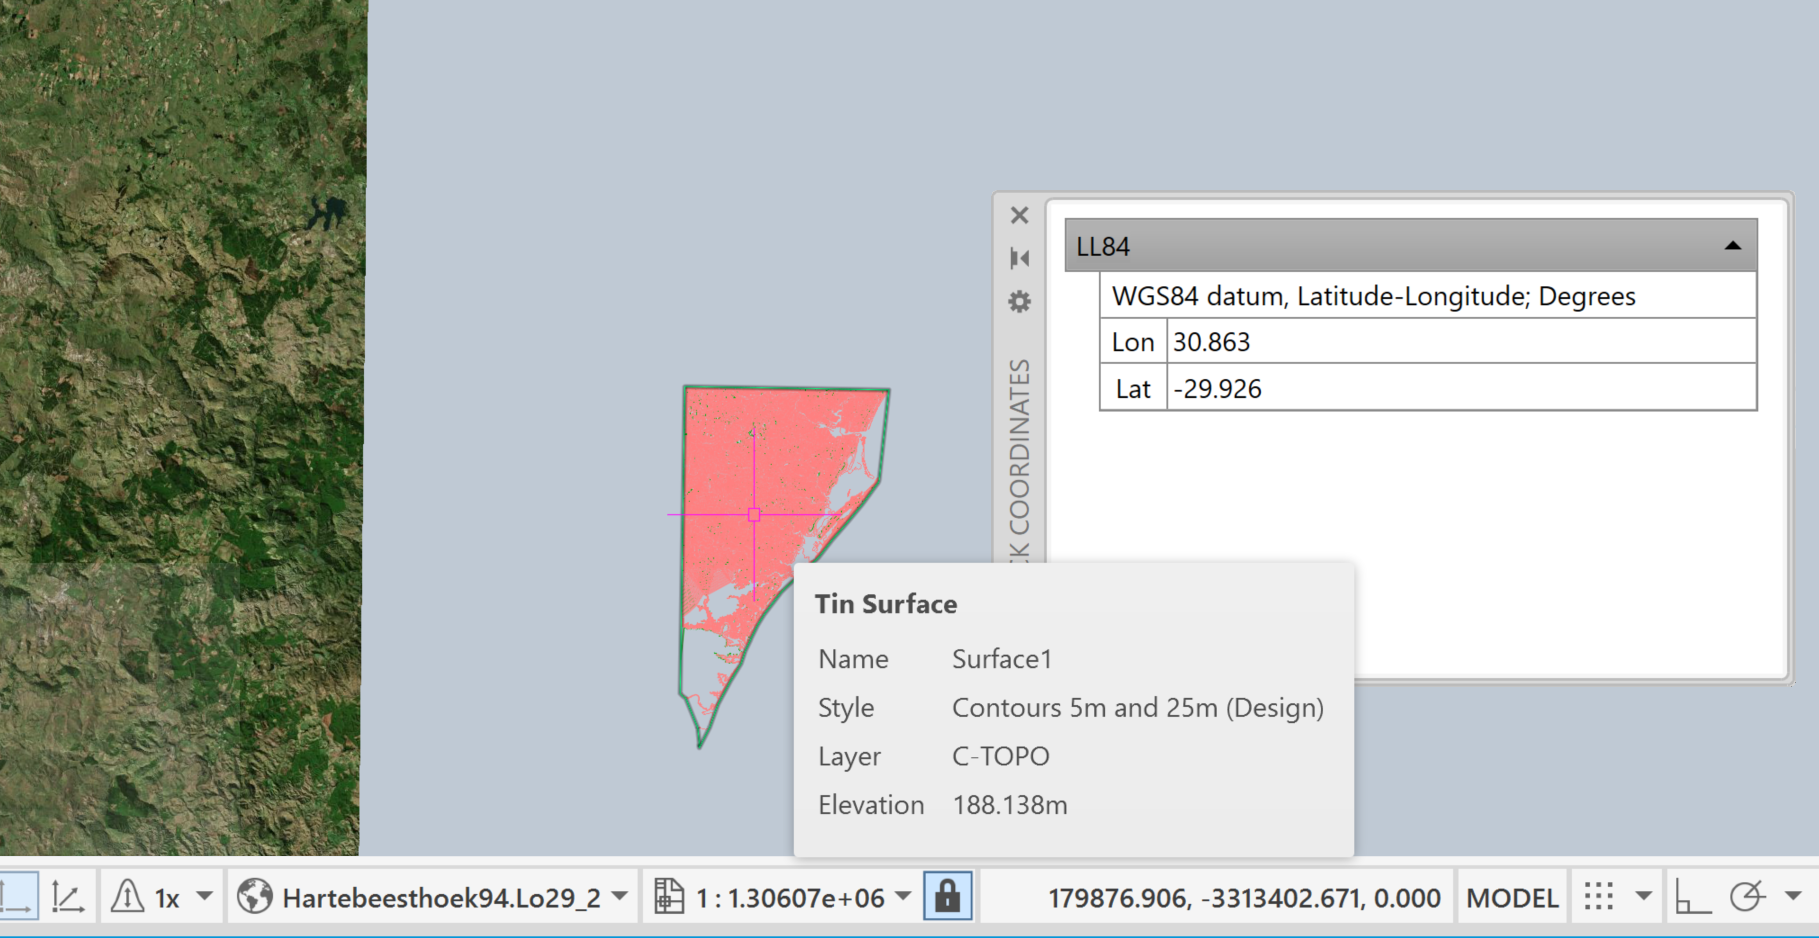
Task: Open the snap modes dropdown arrow
Action: [1645, 896]
